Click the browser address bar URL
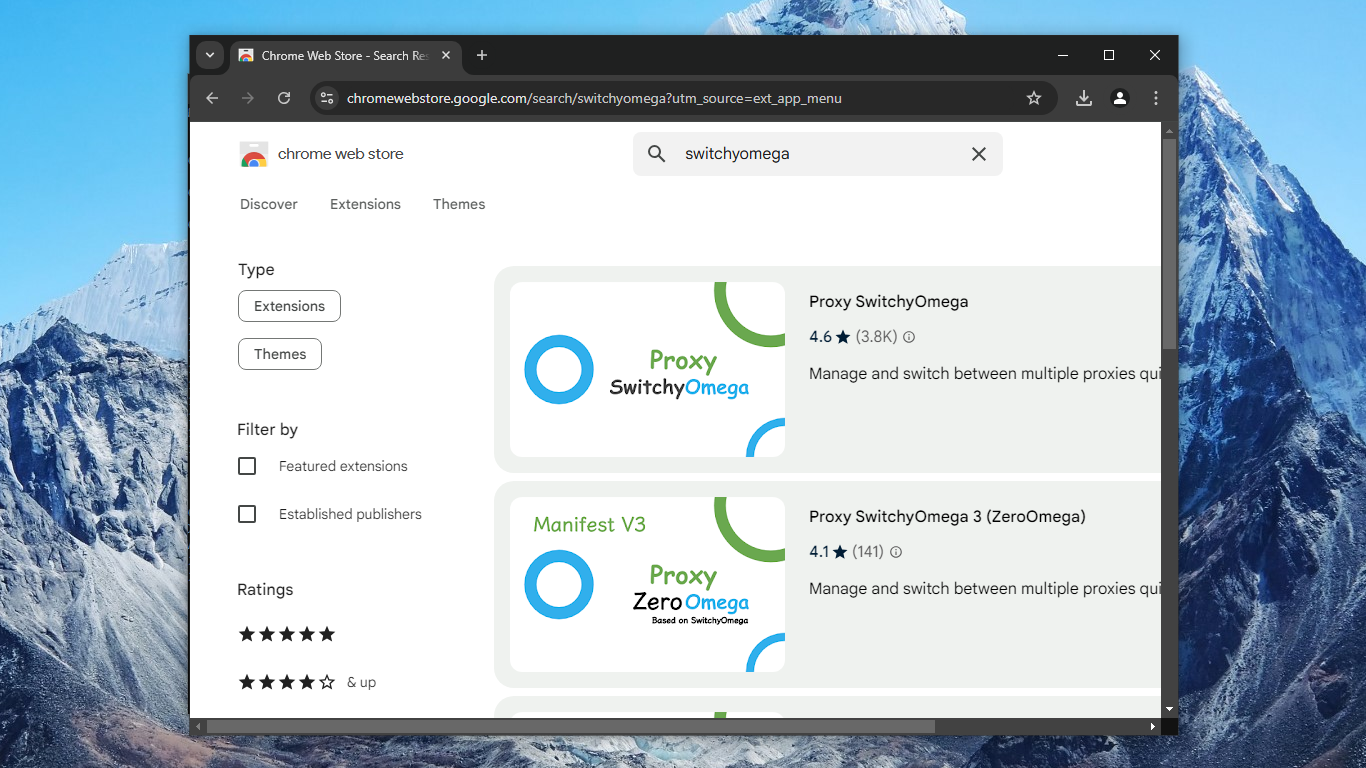 594,98
